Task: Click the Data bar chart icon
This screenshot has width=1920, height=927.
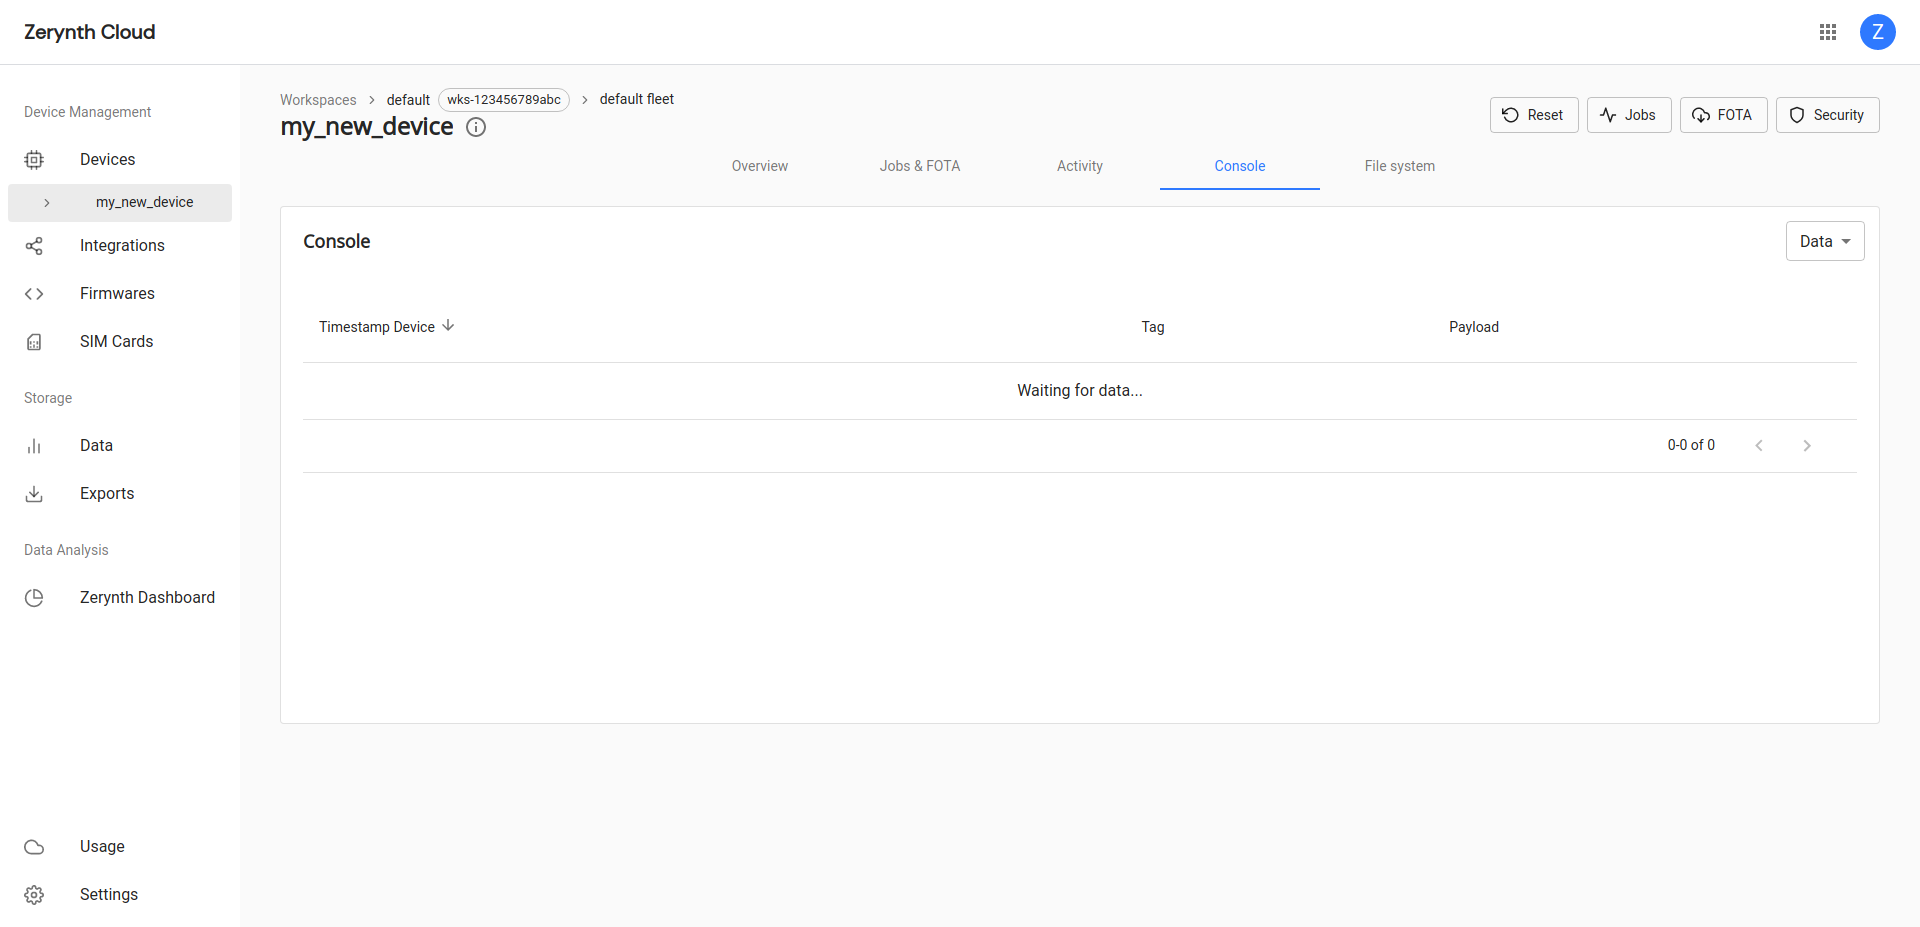Action: click(34, 446)
